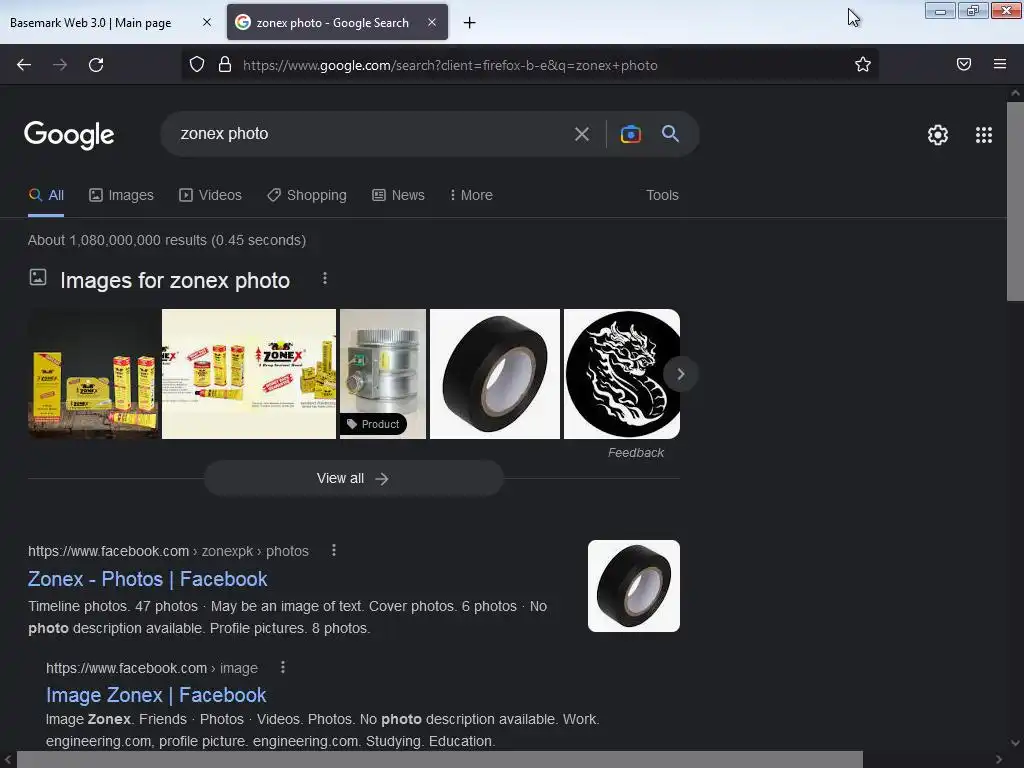Open the Zonex banner image with yellow packs
This screenshot has height=768, width=1024.
tap(249, 374)
